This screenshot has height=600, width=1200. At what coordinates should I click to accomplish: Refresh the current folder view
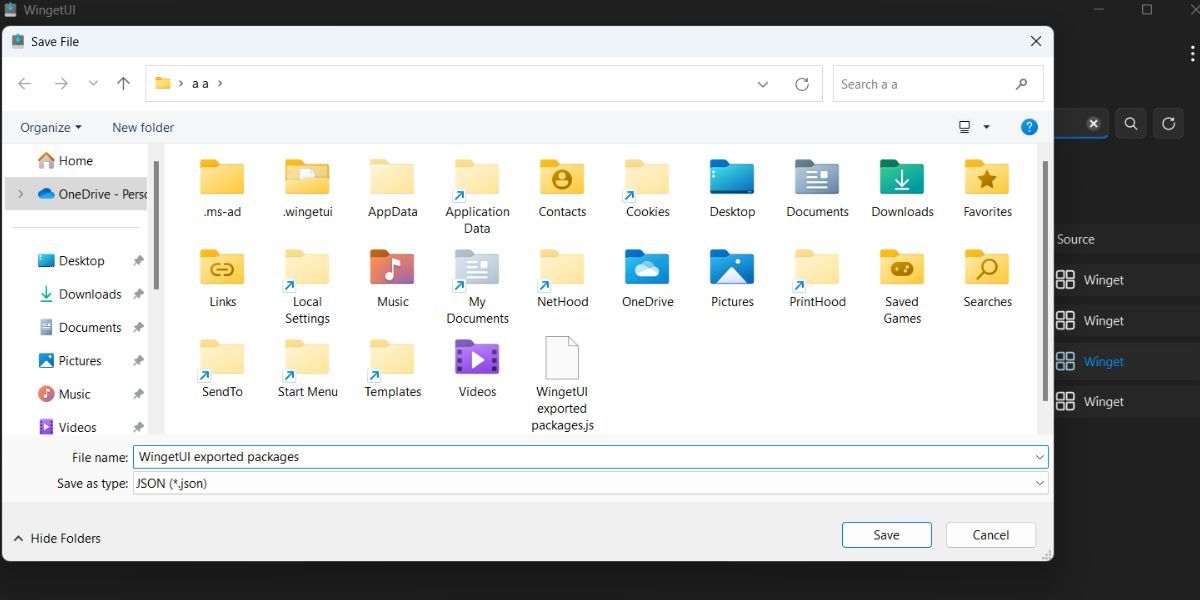tap(801, 84)
